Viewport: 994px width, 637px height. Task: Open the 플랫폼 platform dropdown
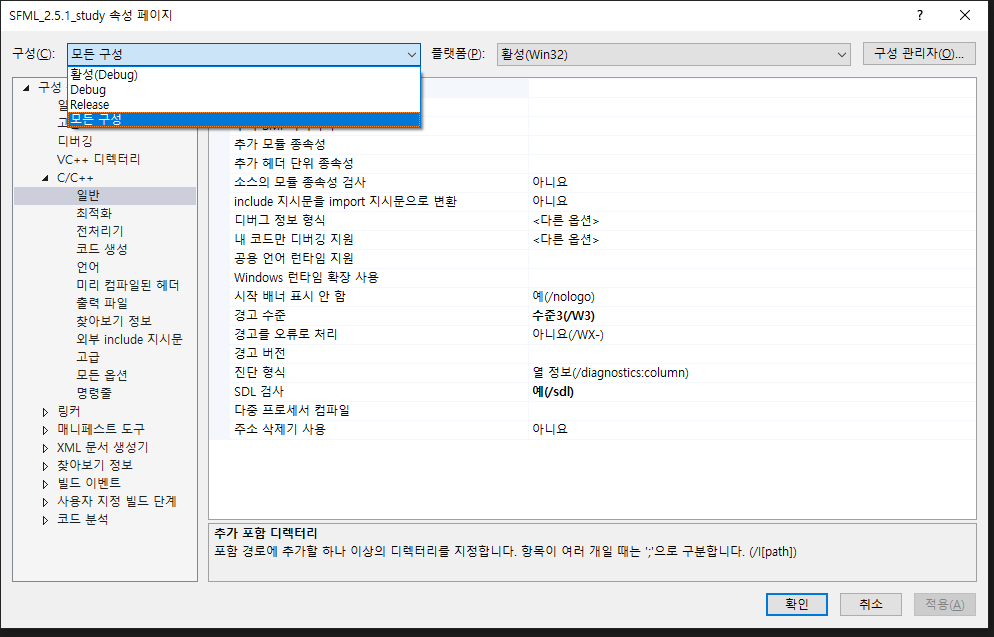pyautogui.click(x=673, y=55)
